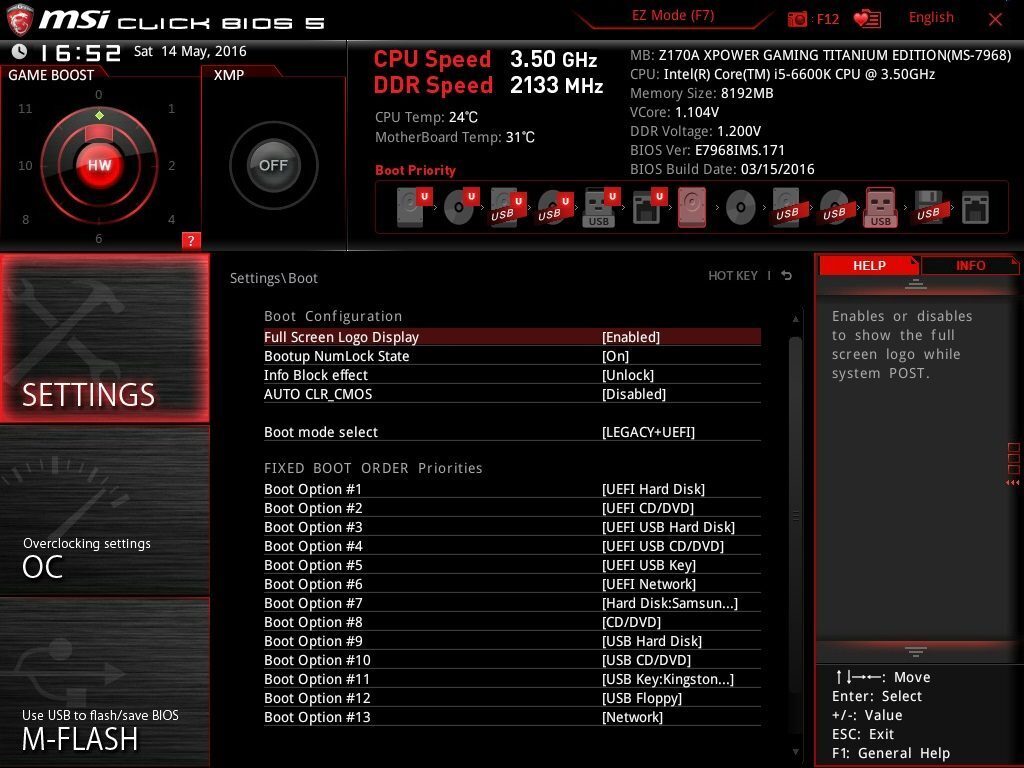The image size is (1024, 768).
Task: Click the UEFI network boot priority icon
Action: [x=648, y=208]
